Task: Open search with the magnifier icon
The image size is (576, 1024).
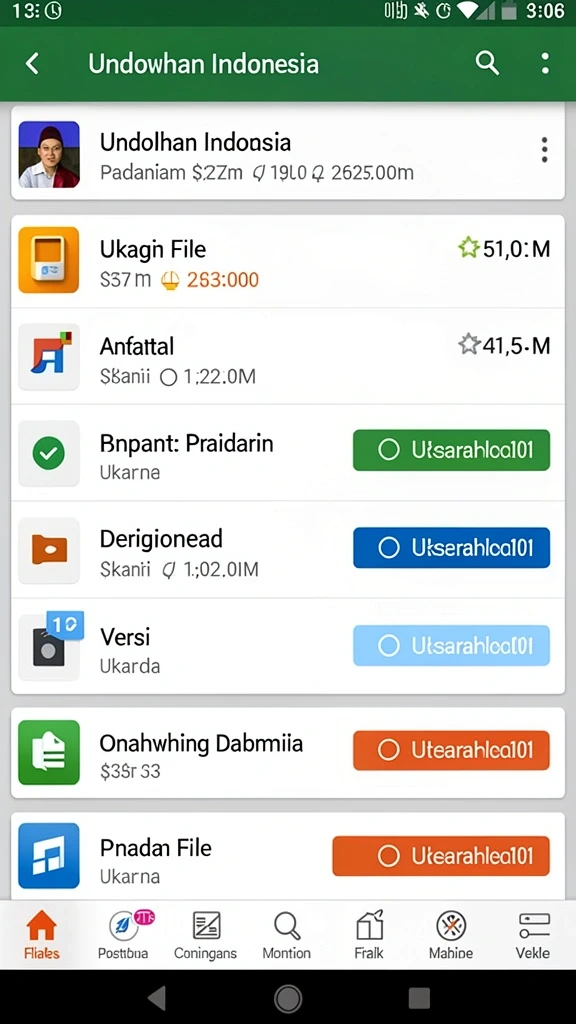Action: tap(487, 63)
